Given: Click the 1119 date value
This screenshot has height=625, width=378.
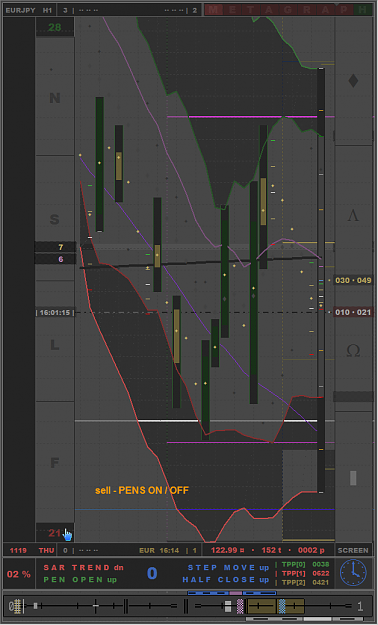Looking at the screenshot, I should [x=18, y=550].
